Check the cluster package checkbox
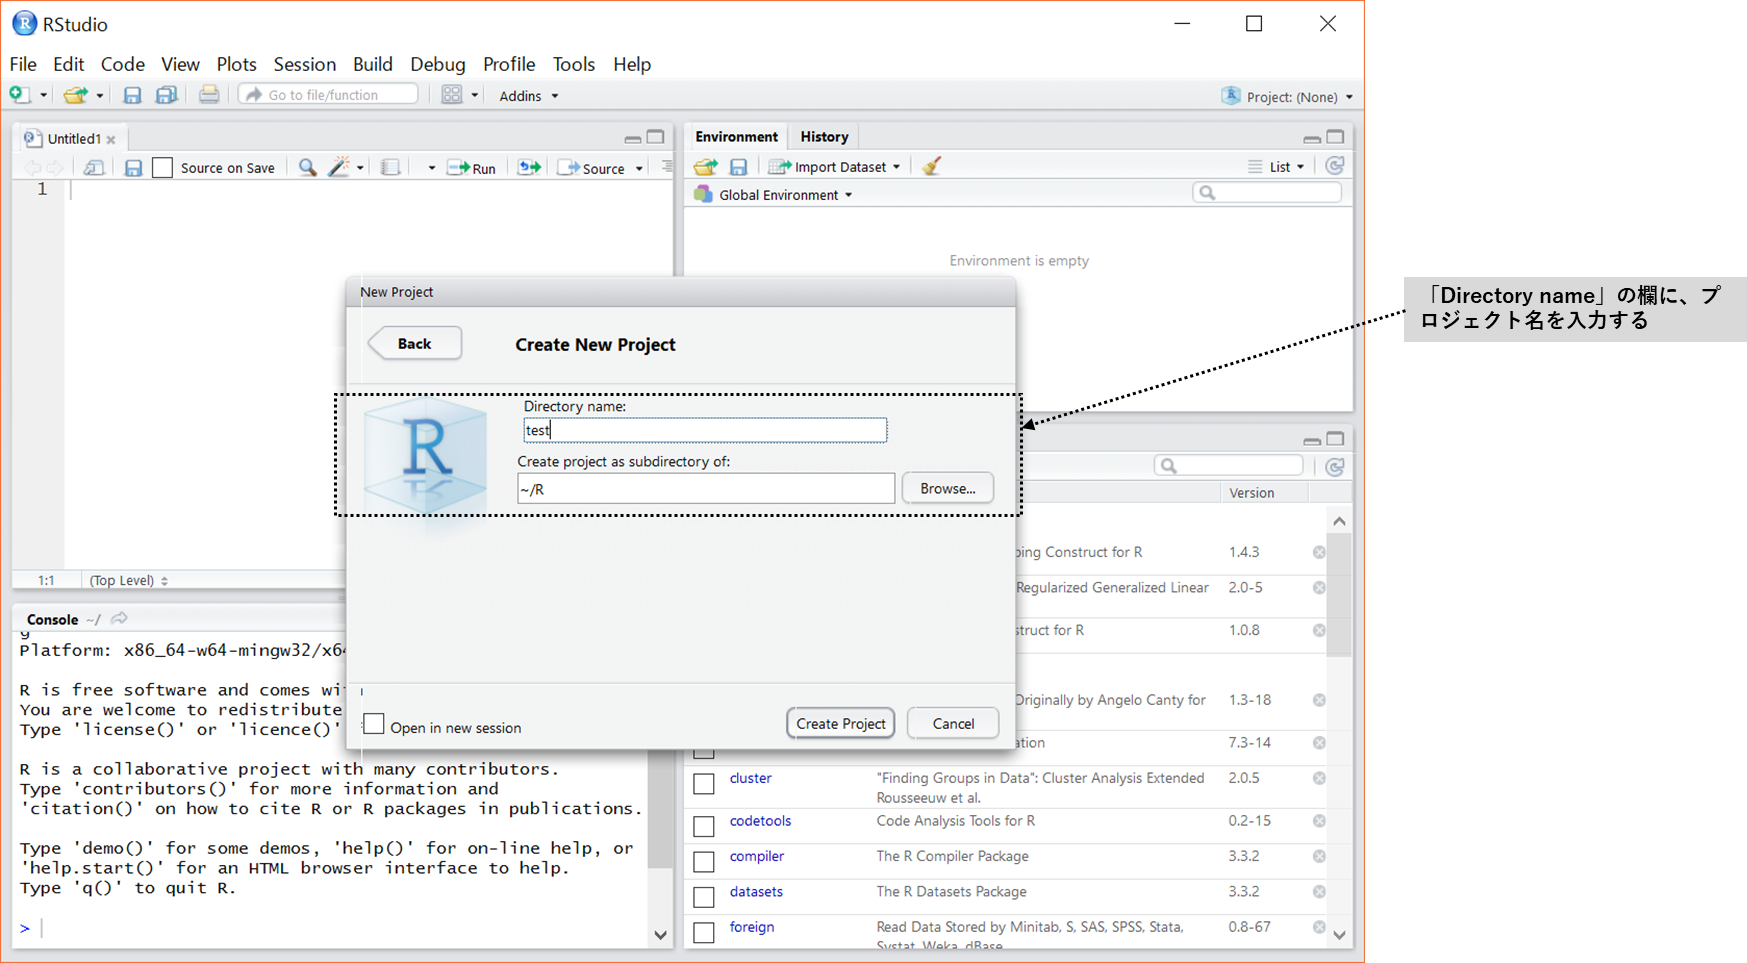 click(704, 783)
